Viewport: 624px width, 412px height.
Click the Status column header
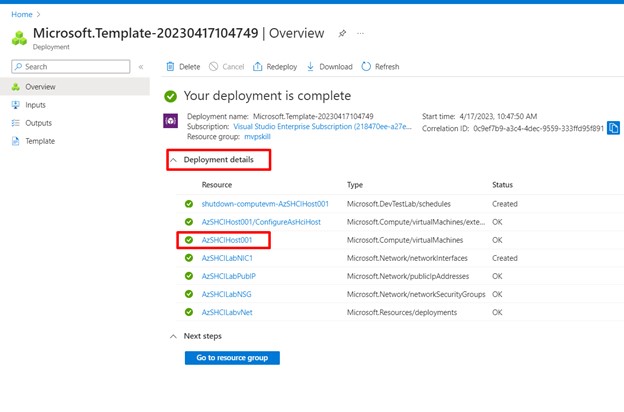coord(502,185)
